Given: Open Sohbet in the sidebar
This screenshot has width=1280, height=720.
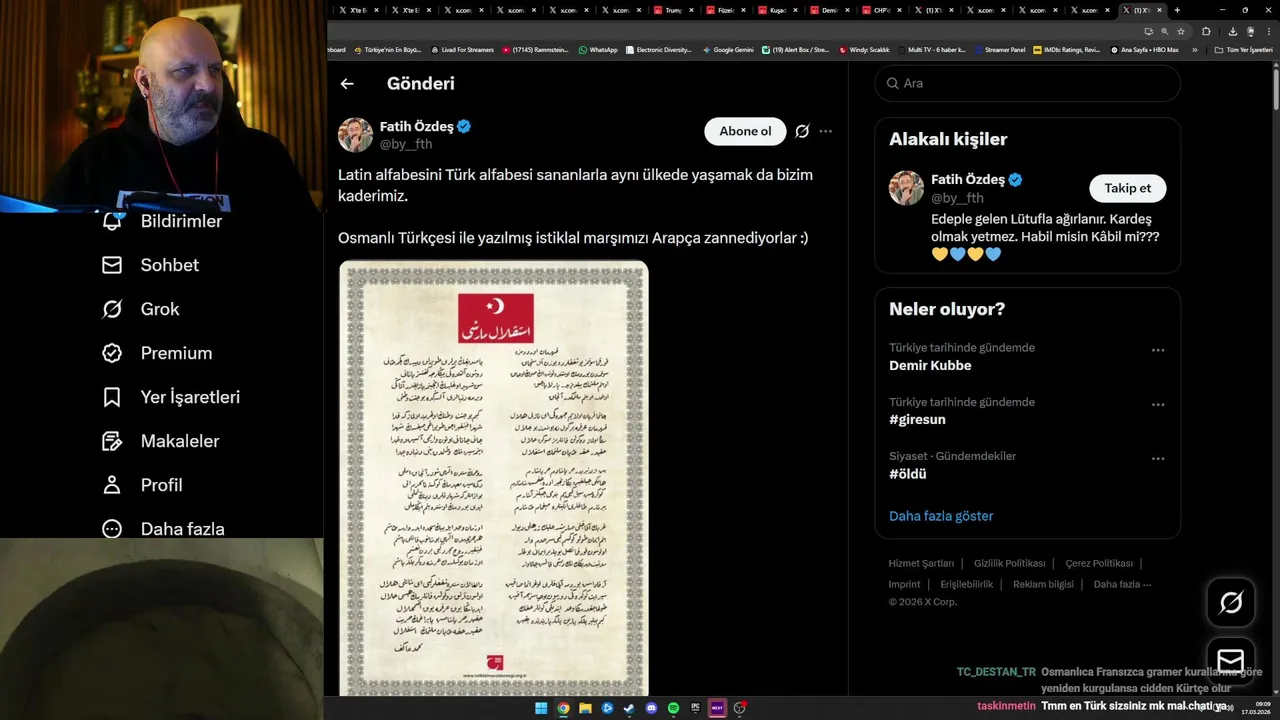Looking at the screenshot, I should click(x=150, y=265).
